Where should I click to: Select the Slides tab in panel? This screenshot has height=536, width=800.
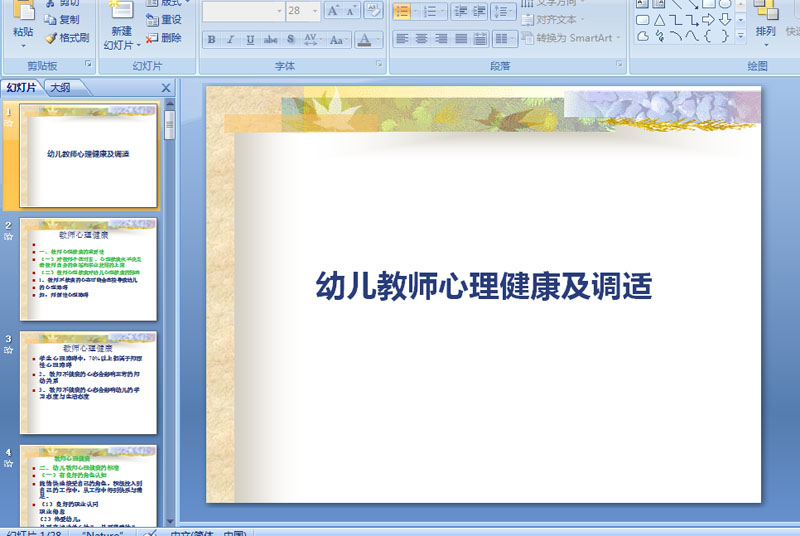click(22, 88)
